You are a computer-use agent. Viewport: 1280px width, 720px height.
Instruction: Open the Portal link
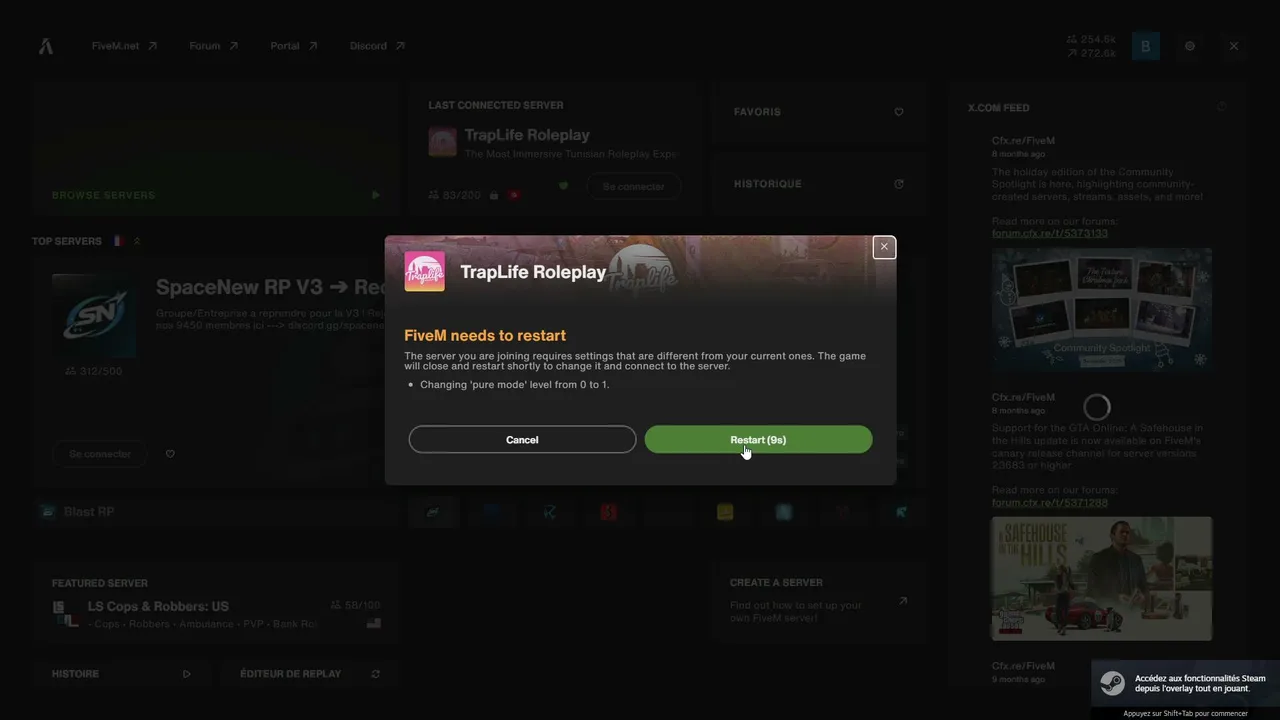293,46
